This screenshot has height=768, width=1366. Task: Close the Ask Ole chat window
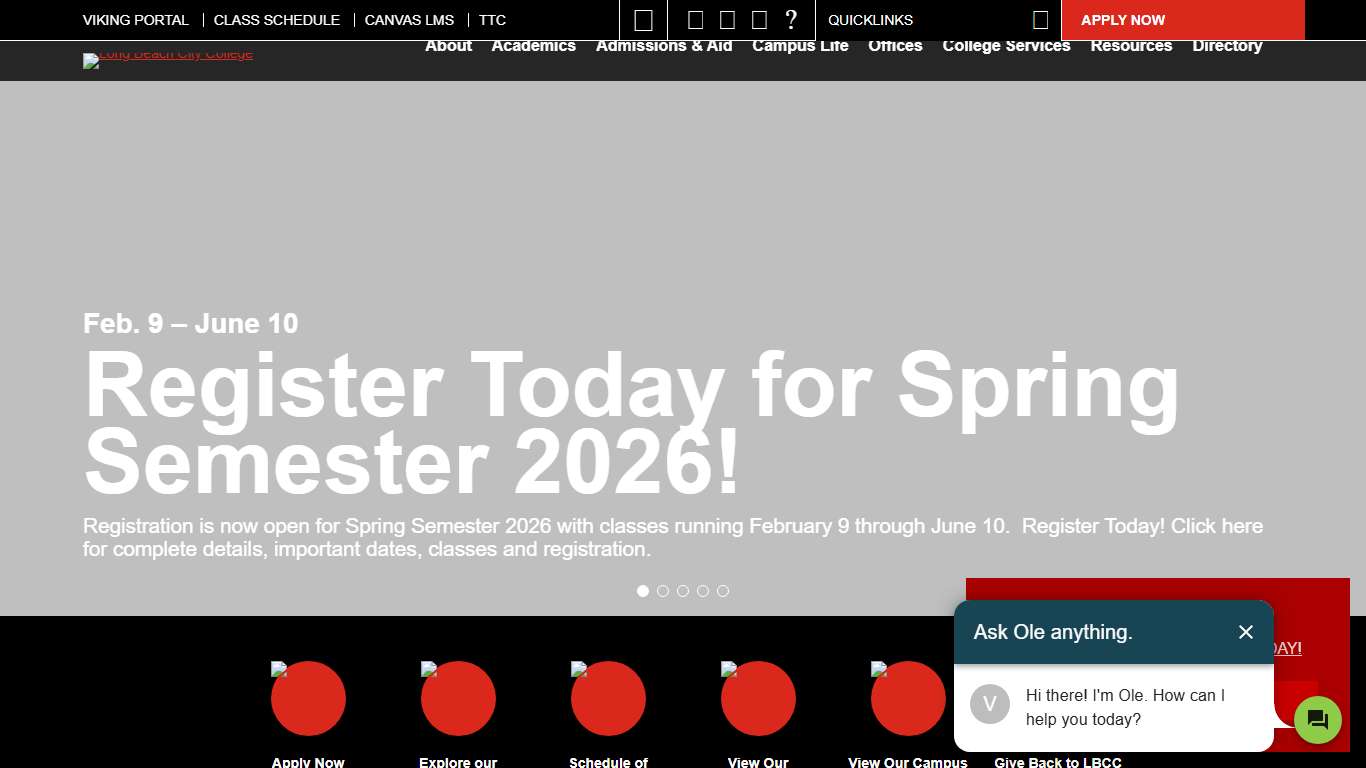click(x=1246, y=632)
